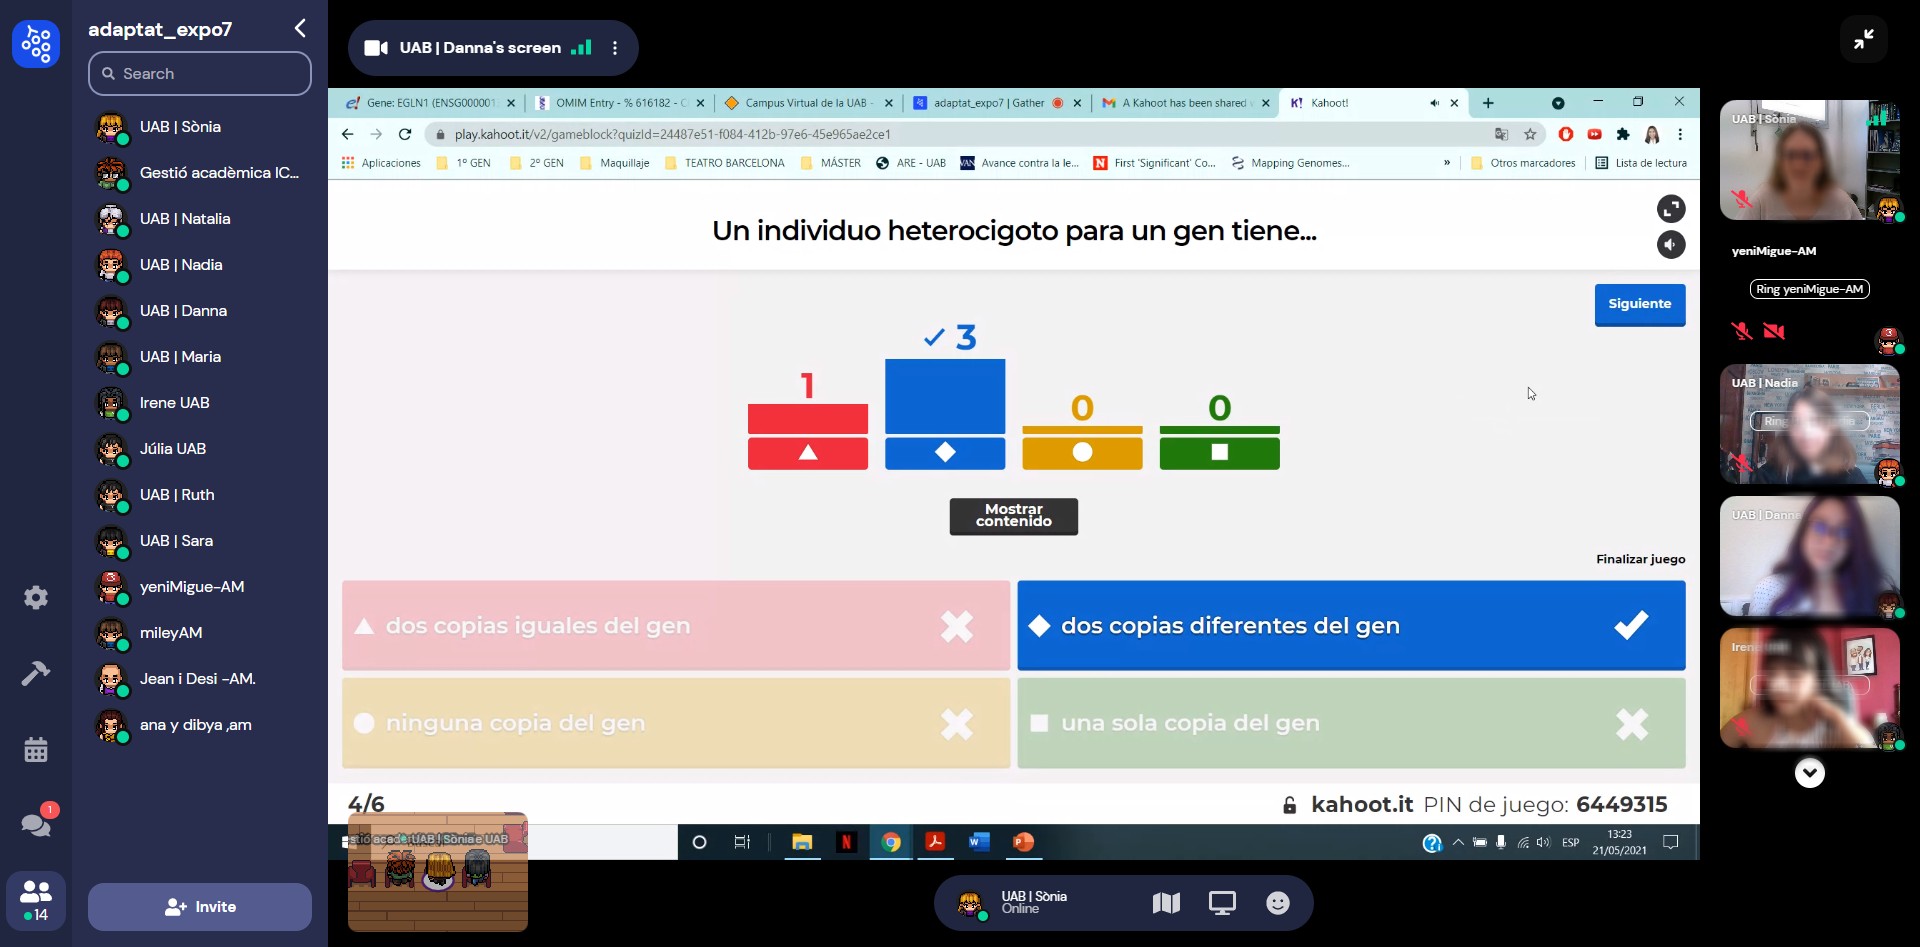This screenshot has height=947, width=1920.
Task: Open File Explorer in shared taskbar
Action: tap(802, 842)
